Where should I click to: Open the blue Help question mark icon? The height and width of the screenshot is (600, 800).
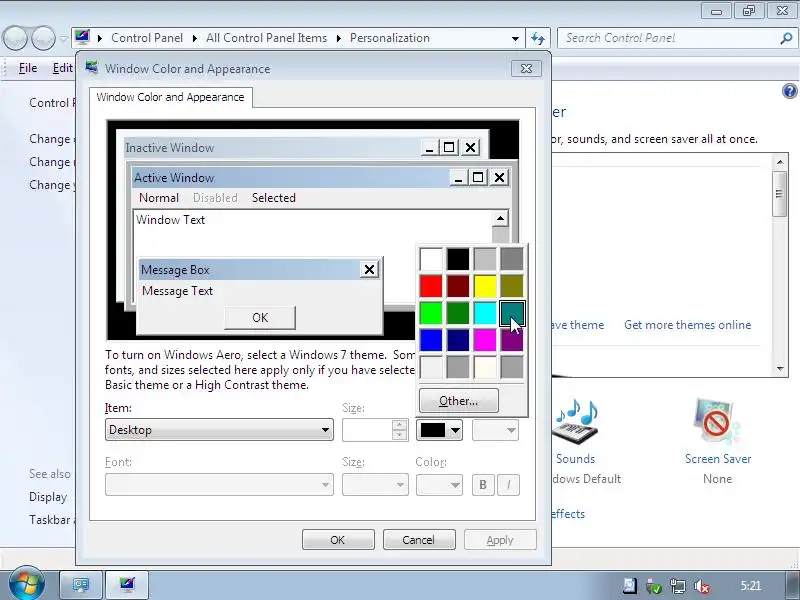click(x=789, y=91)
